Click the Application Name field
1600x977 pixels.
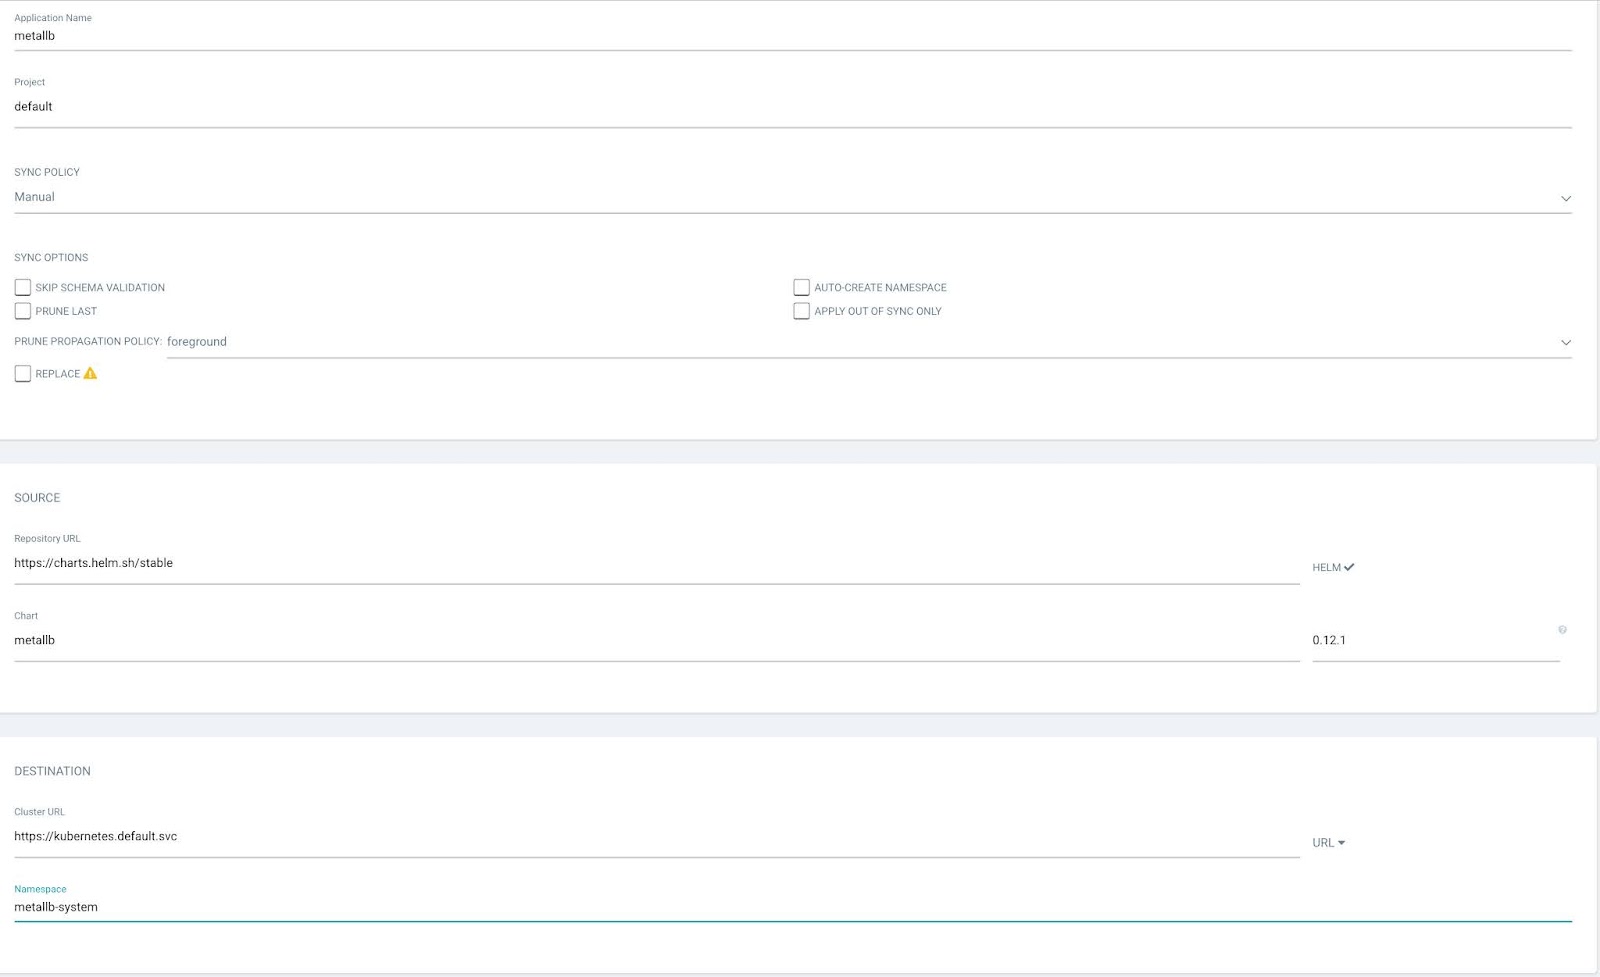click(x=793, y=36)
